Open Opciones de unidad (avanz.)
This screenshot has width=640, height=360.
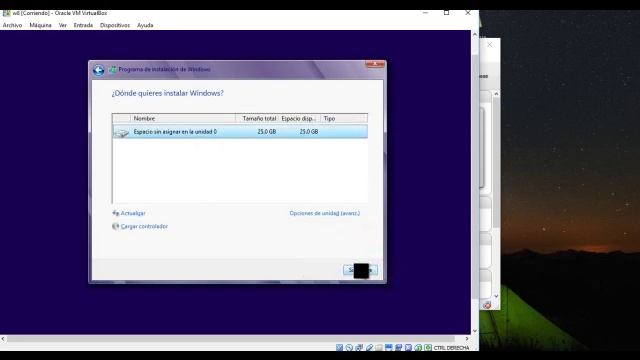point(324,213)
